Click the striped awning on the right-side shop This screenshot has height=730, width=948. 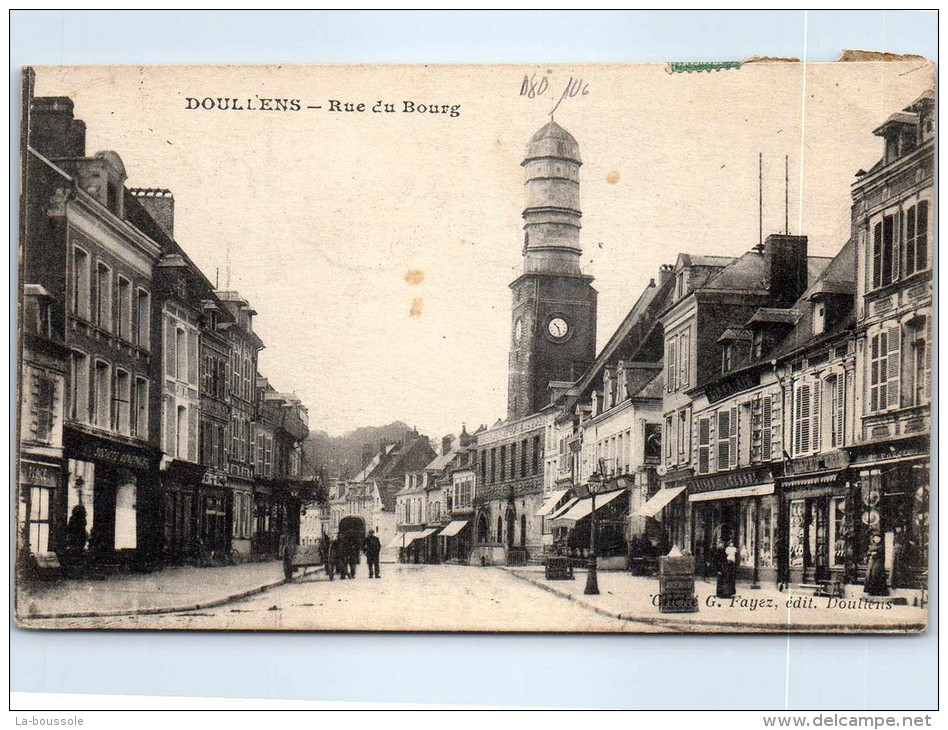point(658,501)
